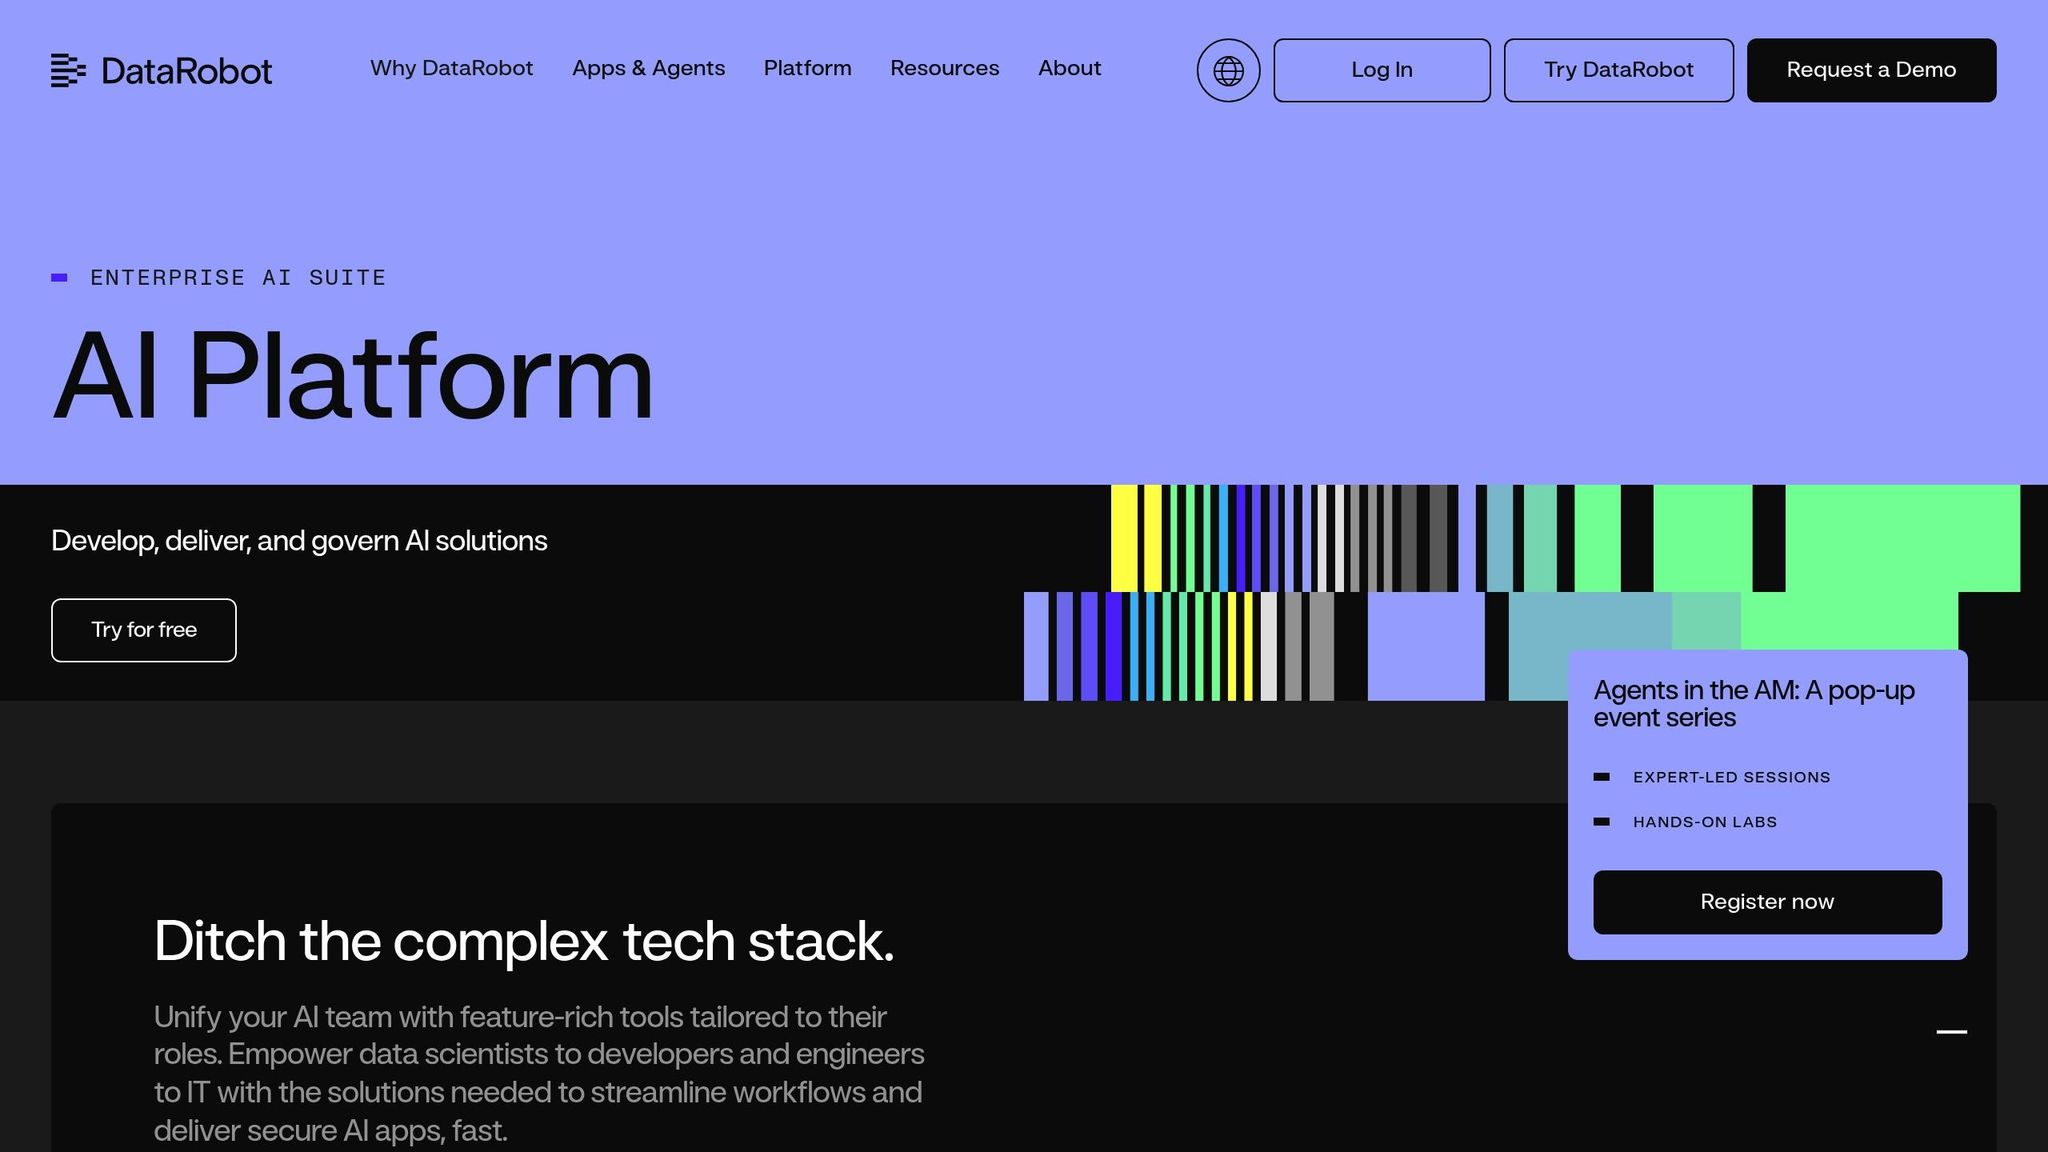Open the language globe selector

[1227, 70]
